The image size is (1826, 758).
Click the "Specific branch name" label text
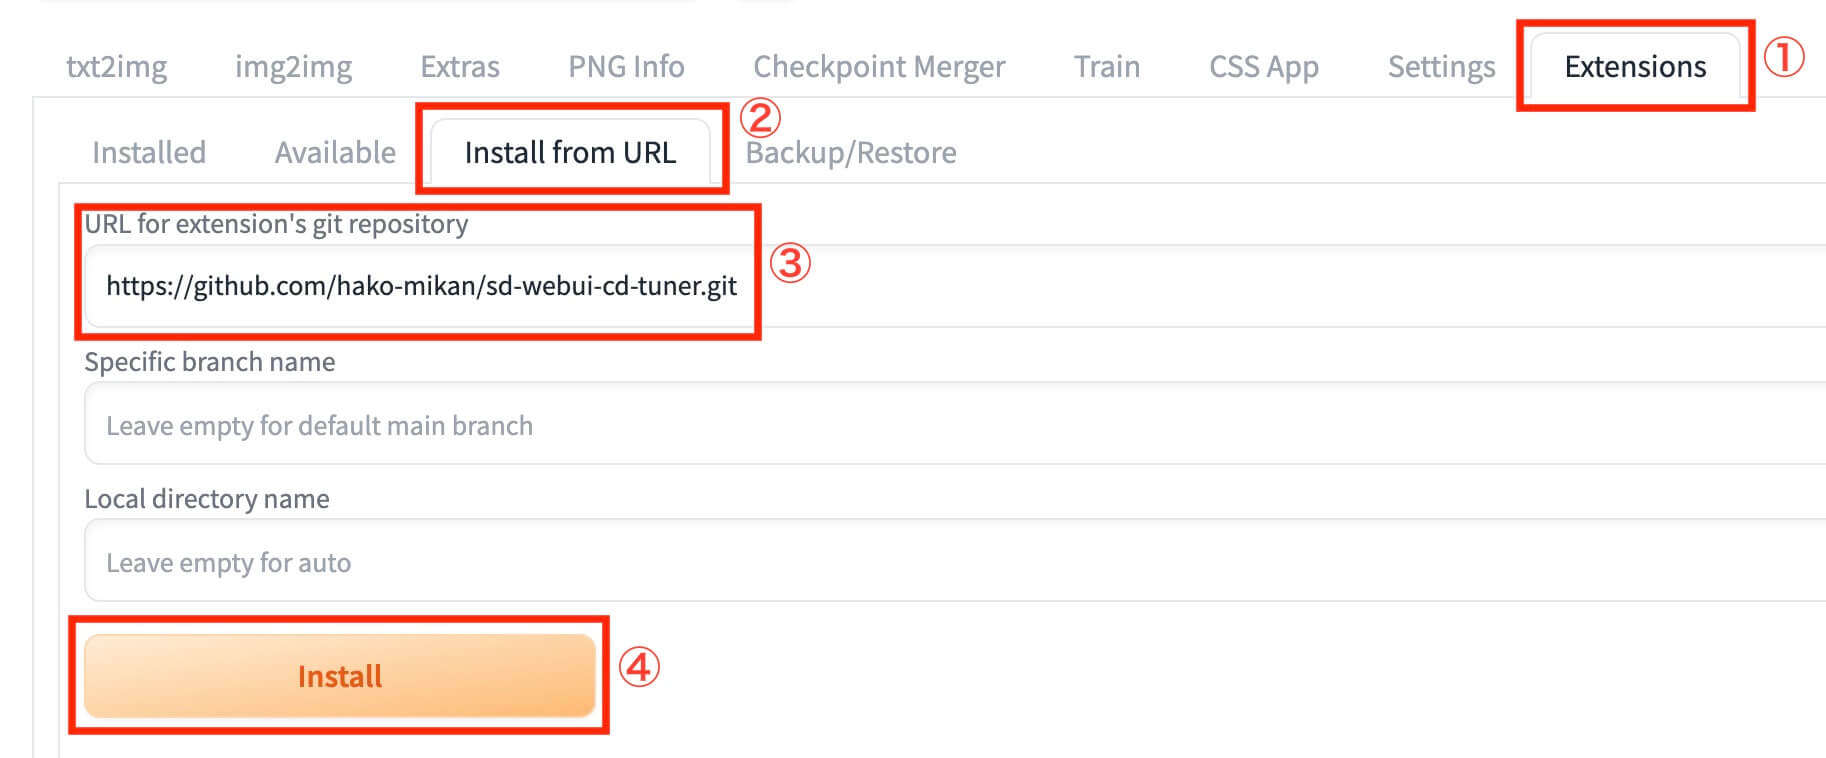point(210,362)
